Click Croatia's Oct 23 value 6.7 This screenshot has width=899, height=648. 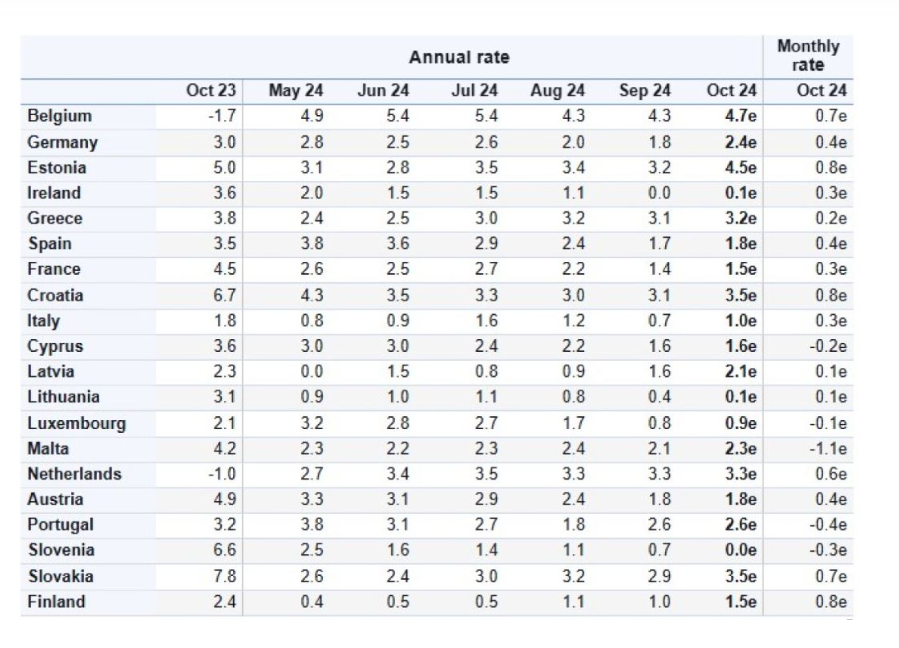[x=224, y=295]
